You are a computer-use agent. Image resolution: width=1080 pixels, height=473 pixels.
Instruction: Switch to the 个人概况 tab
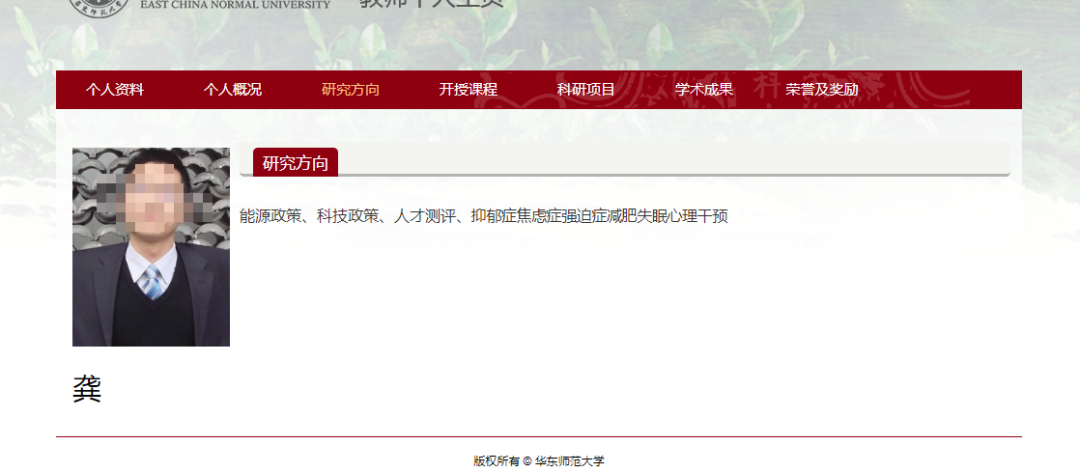click(233, 90)
